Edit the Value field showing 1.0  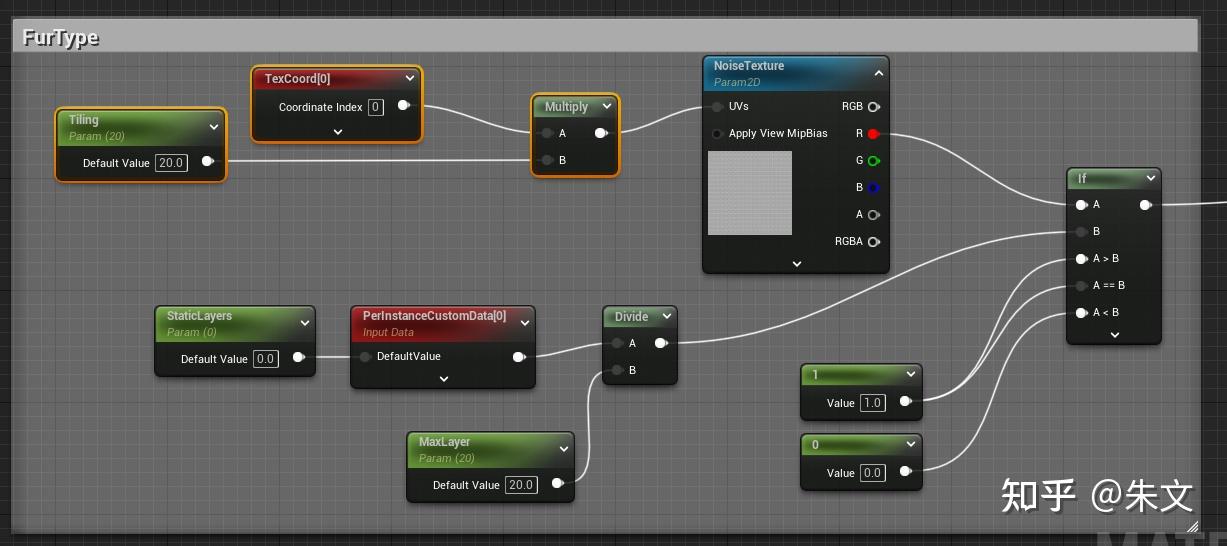tap(873, 402)
